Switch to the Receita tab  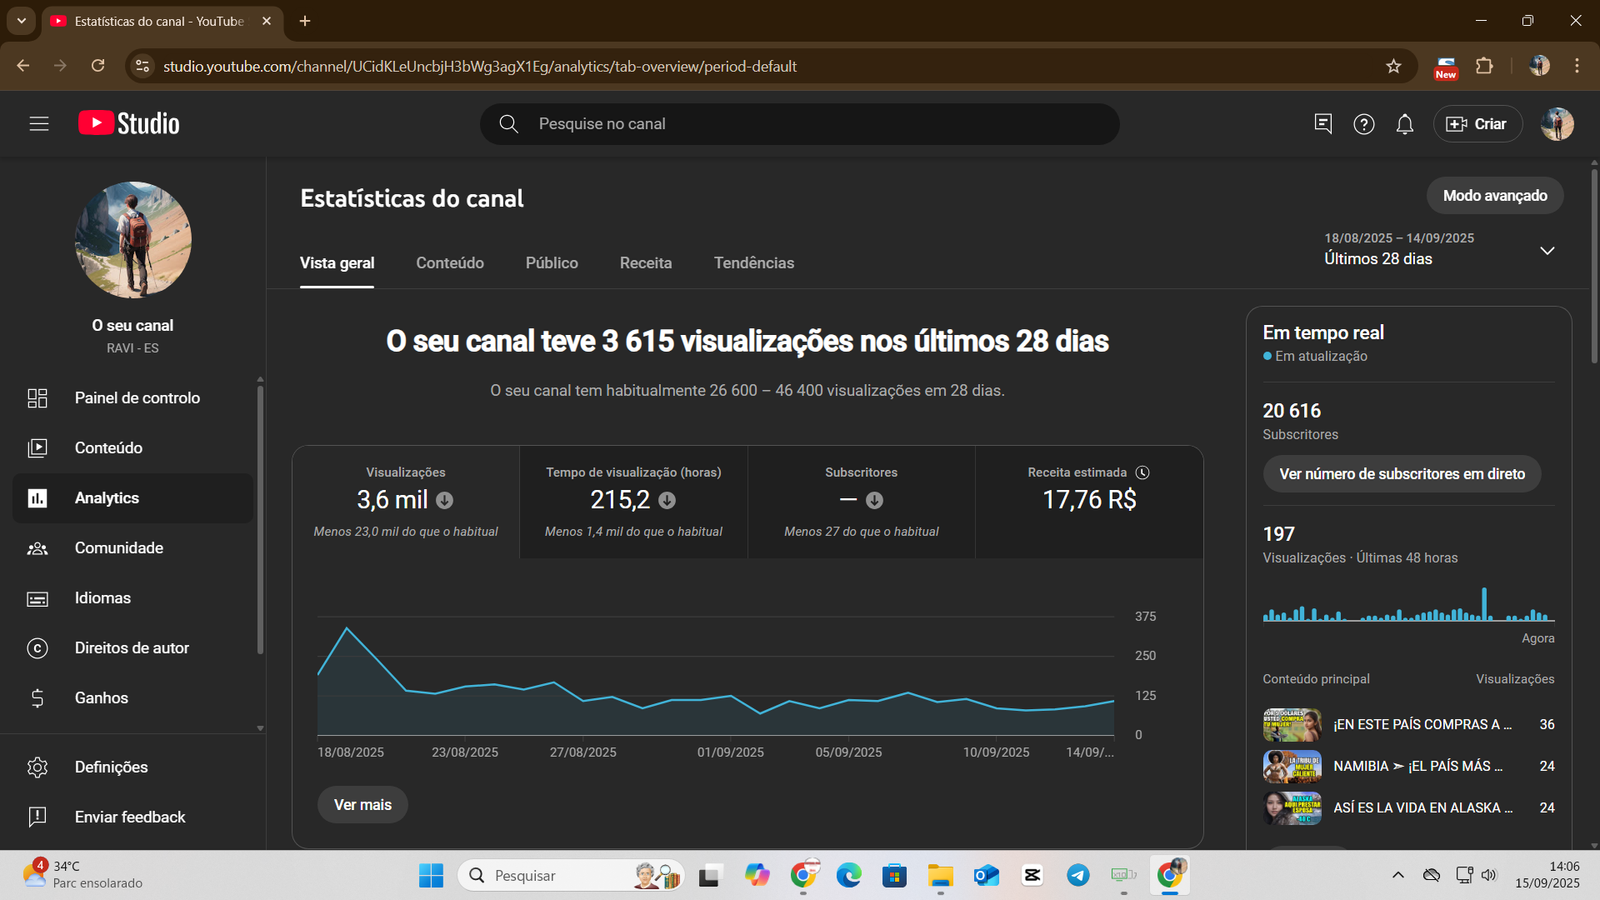coord(645,263)
